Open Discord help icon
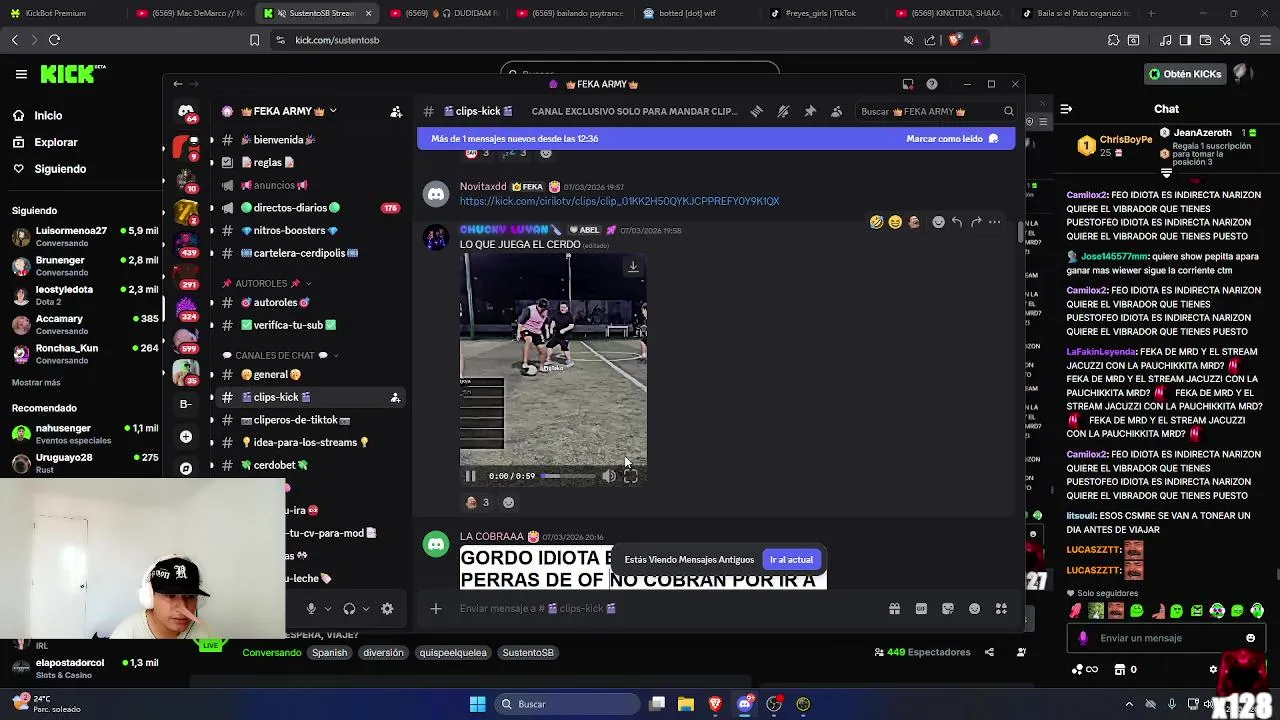Screen dimensions: 1280x720 tap(932, 84)
